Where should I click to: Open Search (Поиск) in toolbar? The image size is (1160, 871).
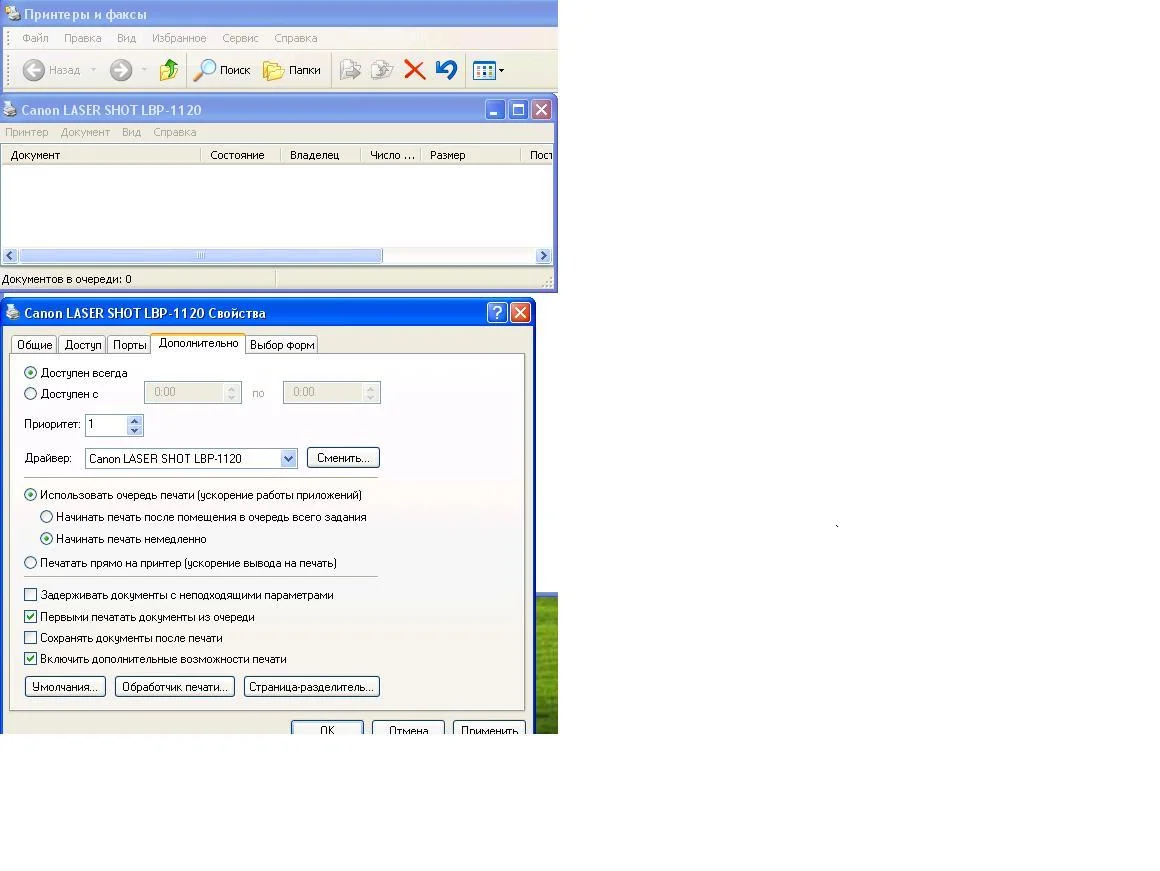(x=222, y=70)
